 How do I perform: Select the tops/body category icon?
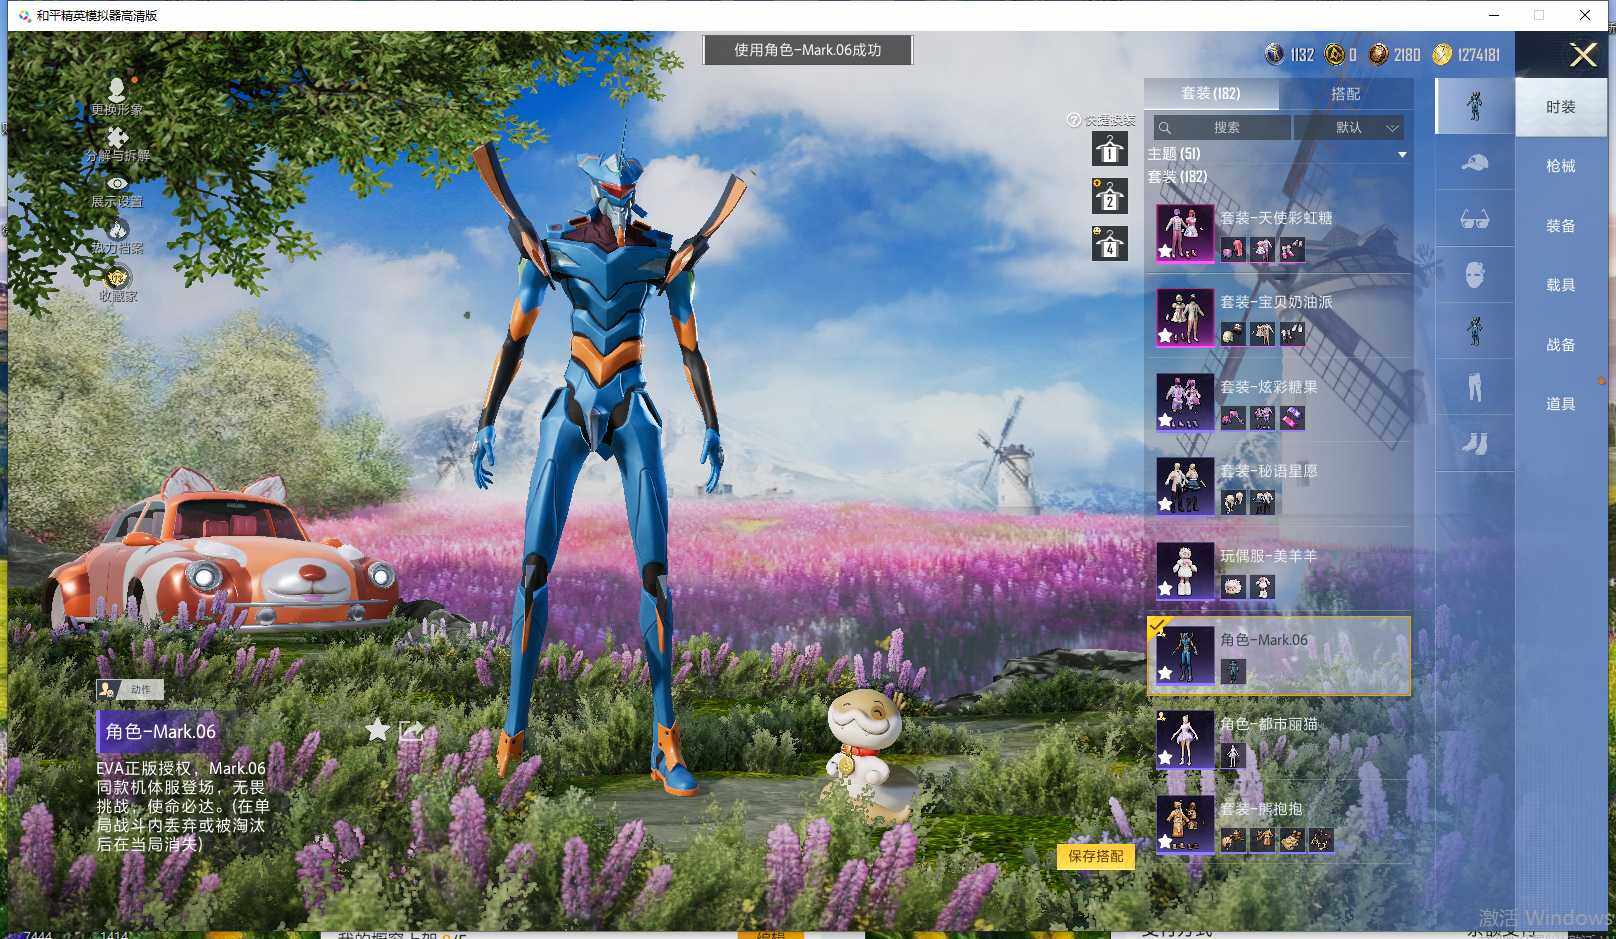[x=1475, y=331]
